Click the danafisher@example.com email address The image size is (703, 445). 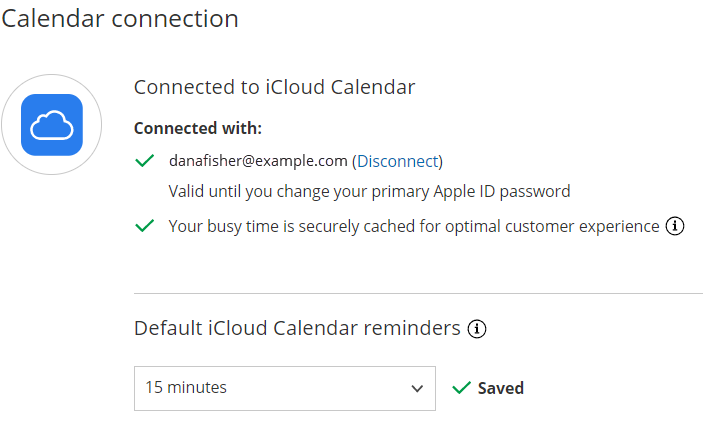tap(258, 161)
